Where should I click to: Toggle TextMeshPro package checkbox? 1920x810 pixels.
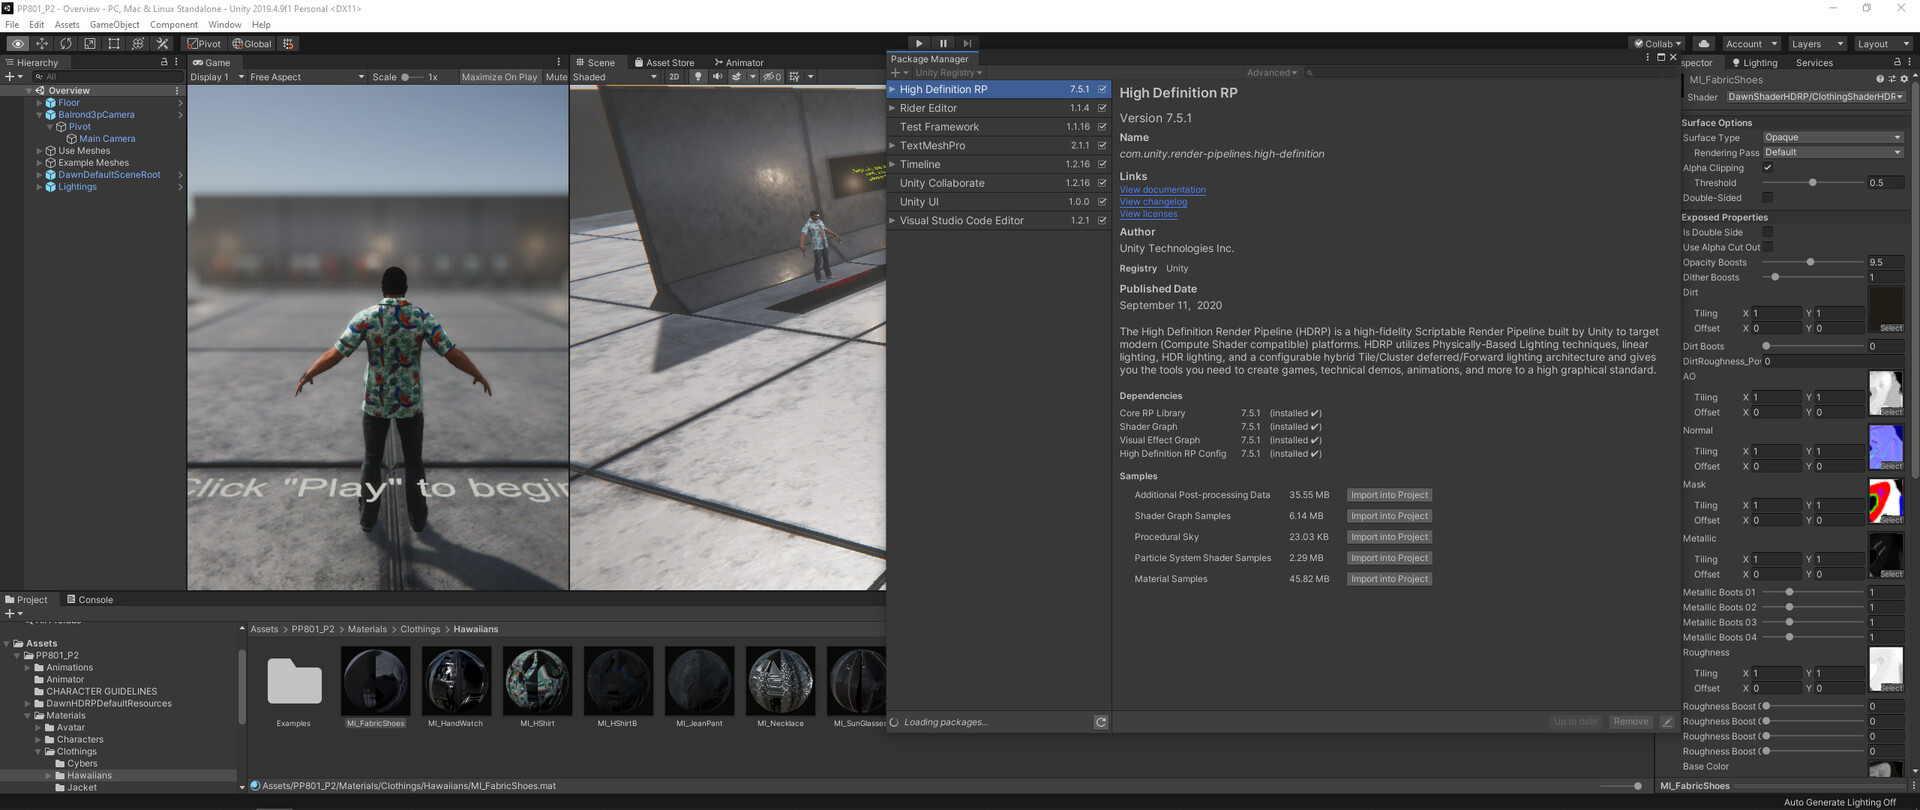pyautogui.click(x=1102, y=145)
